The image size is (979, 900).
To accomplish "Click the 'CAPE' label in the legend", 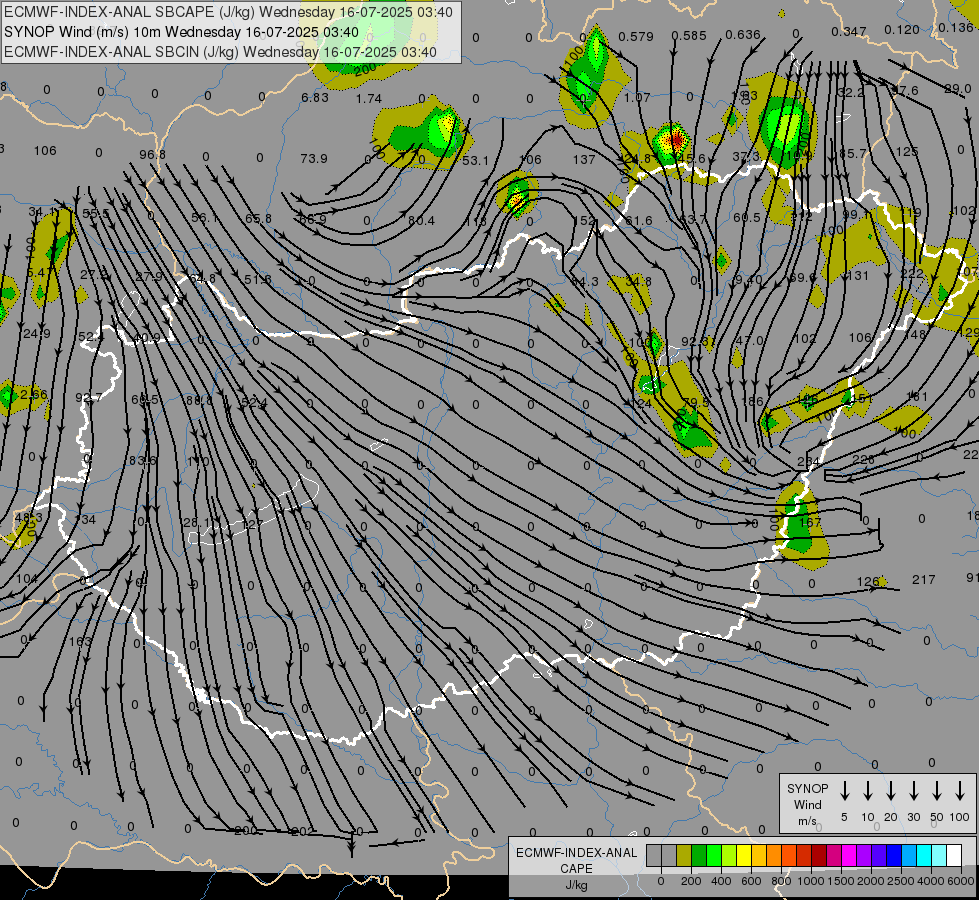I will click(576, 869).
